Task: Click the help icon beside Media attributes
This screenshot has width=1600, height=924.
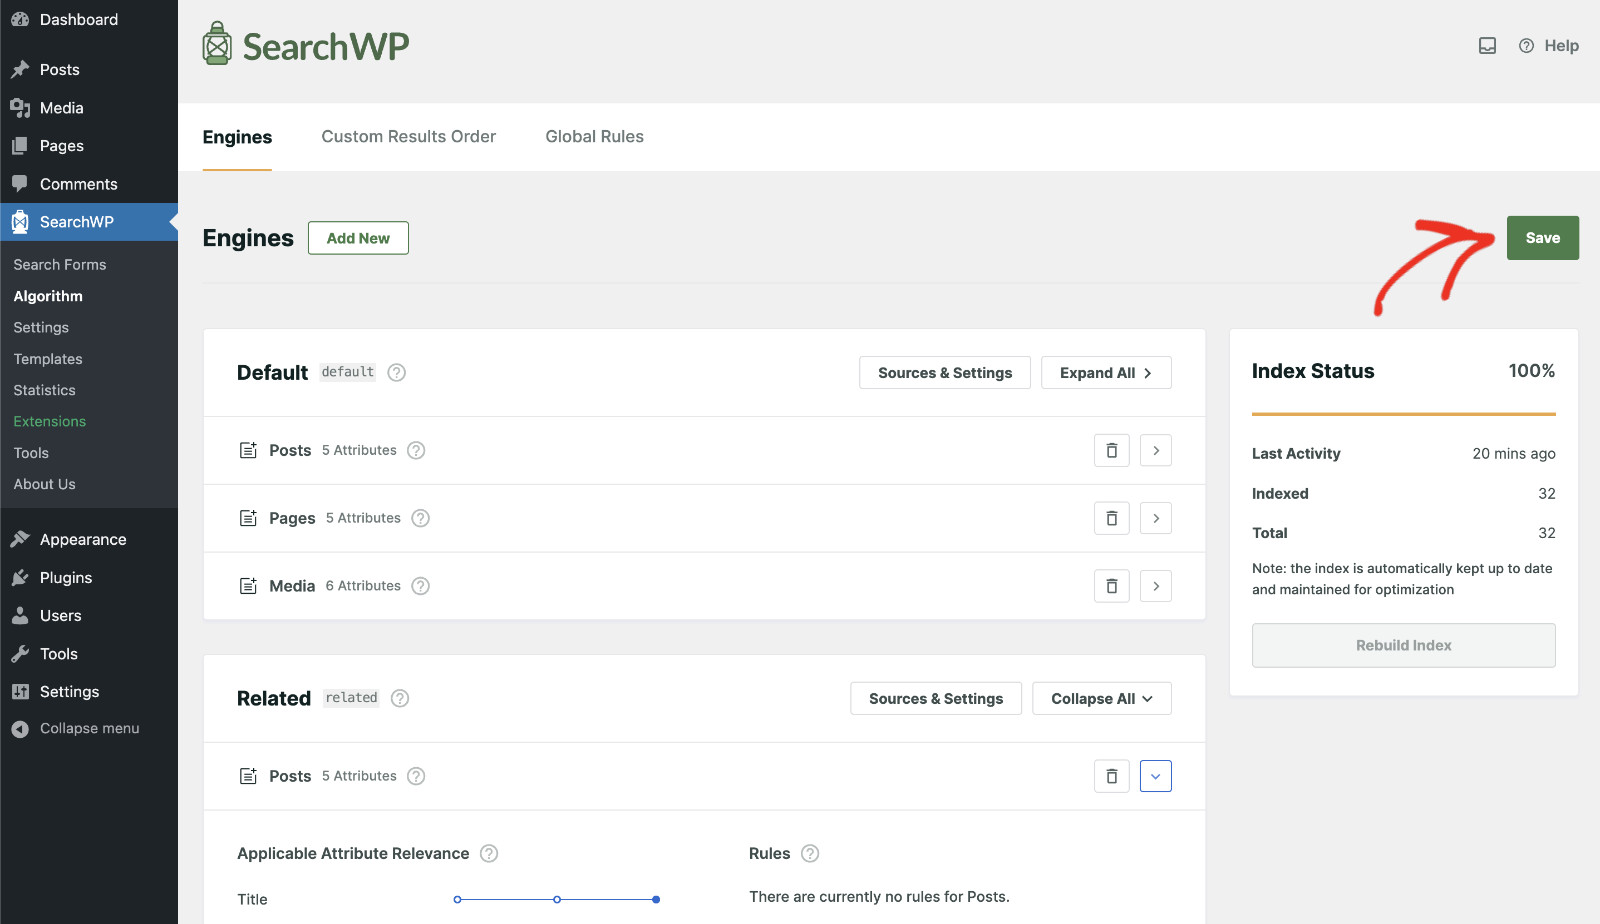Action: (x=421, y=586)
